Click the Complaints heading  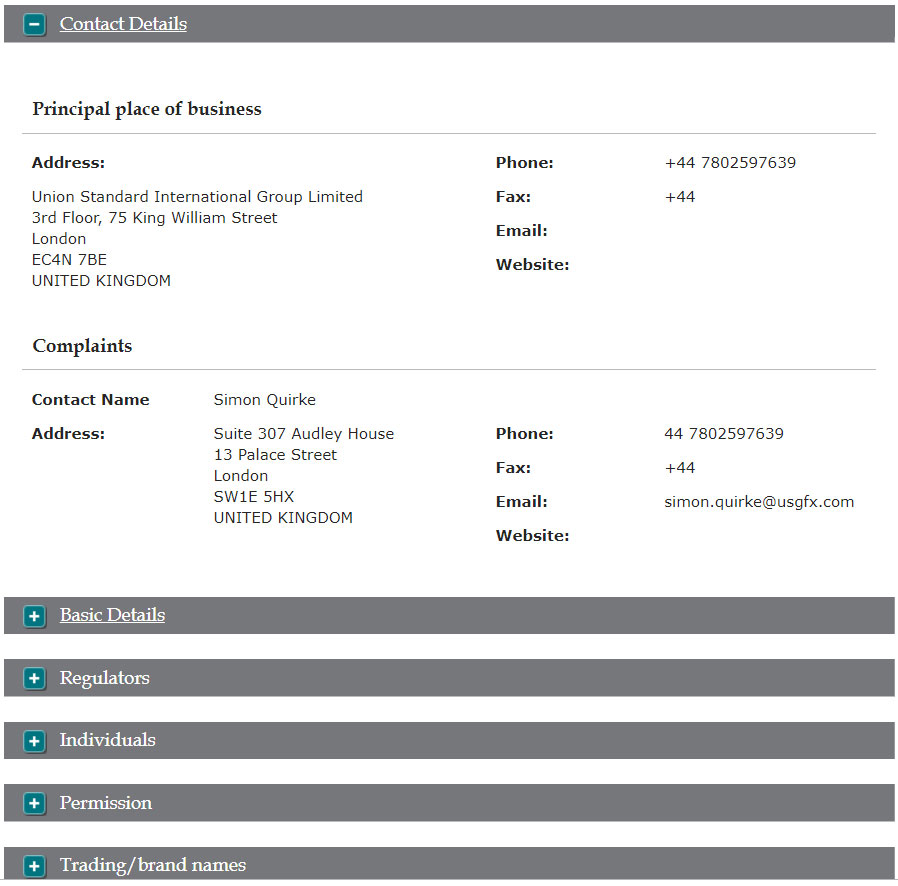point(82,346)
